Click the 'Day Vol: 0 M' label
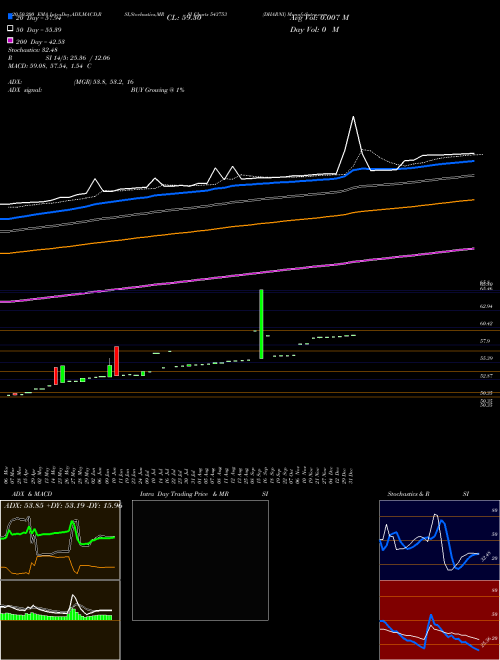 pyautogui.click(x=314, y=30)
